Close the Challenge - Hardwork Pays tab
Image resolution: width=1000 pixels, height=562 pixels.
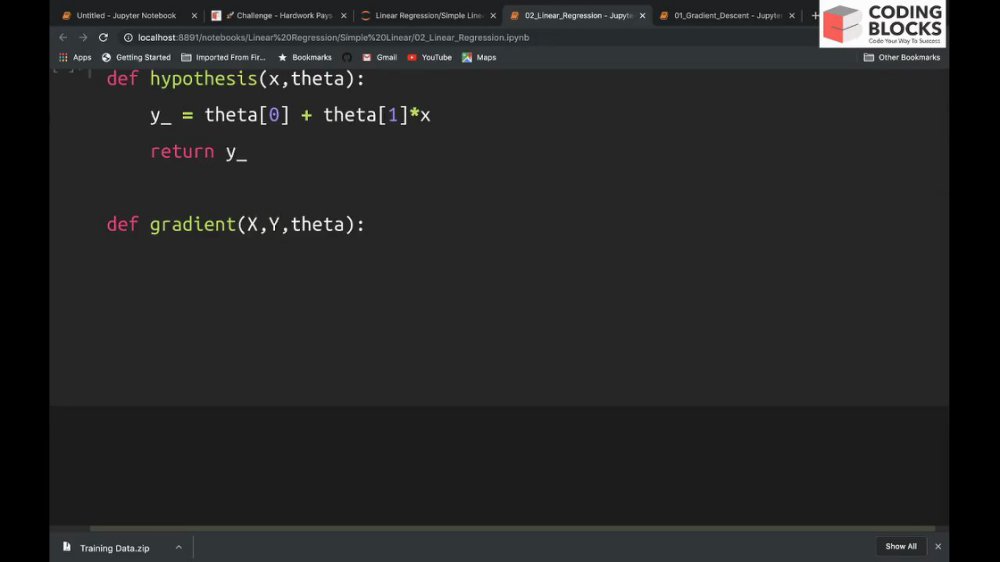tap(344, 15)
